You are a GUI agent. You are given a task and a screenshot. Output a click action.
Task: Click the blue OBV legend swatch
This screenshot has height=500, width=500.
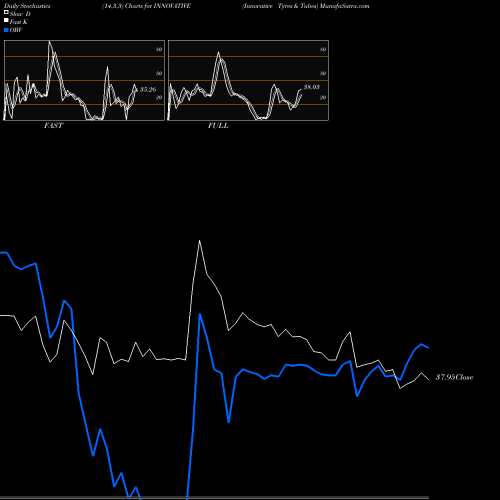tap(6, 30)
